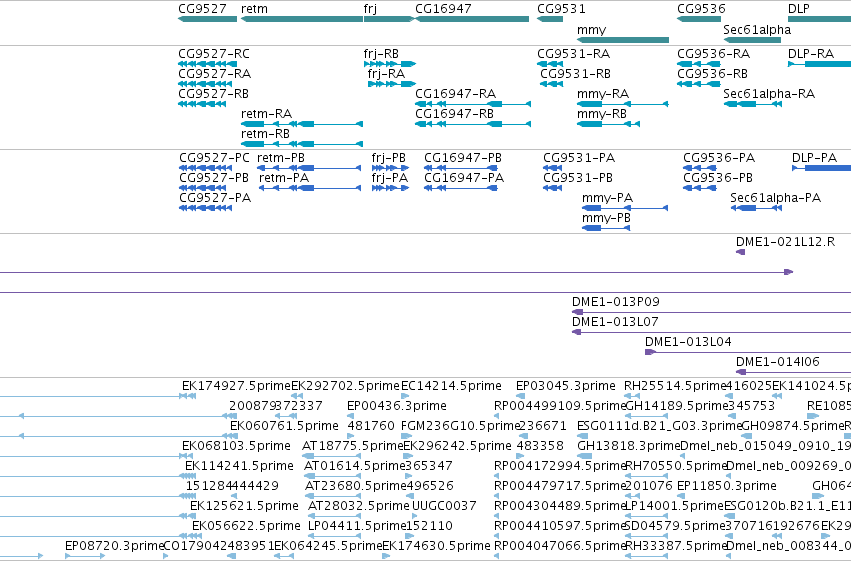Click the frj gene label
The height and width of the screenshot is (561, 851).
coord(370,9)
